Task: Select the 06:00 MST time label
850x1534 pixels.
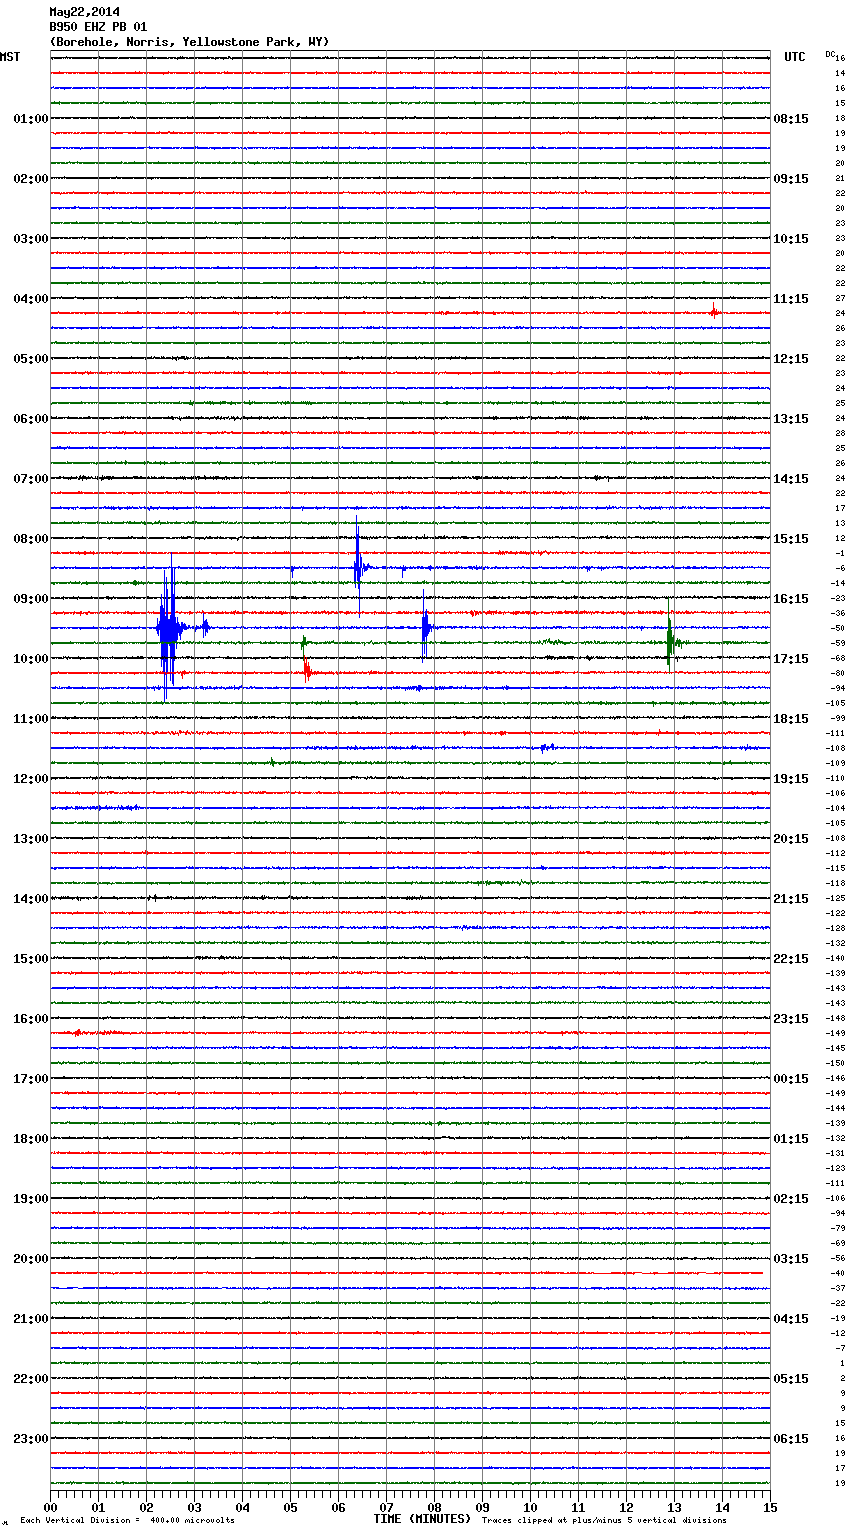Action: pos(30,418)
